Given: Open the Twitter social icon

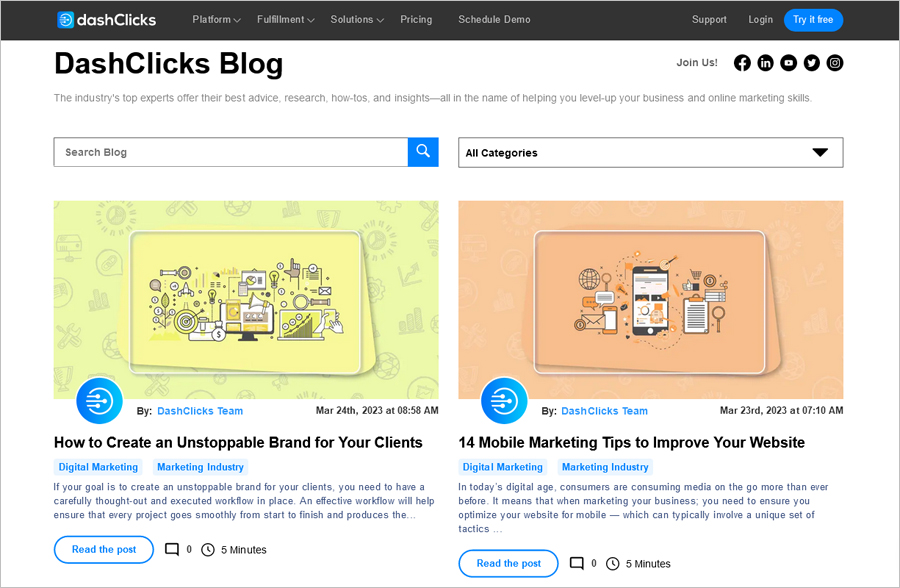Looking at the screenshot, I should pos(812,63).
